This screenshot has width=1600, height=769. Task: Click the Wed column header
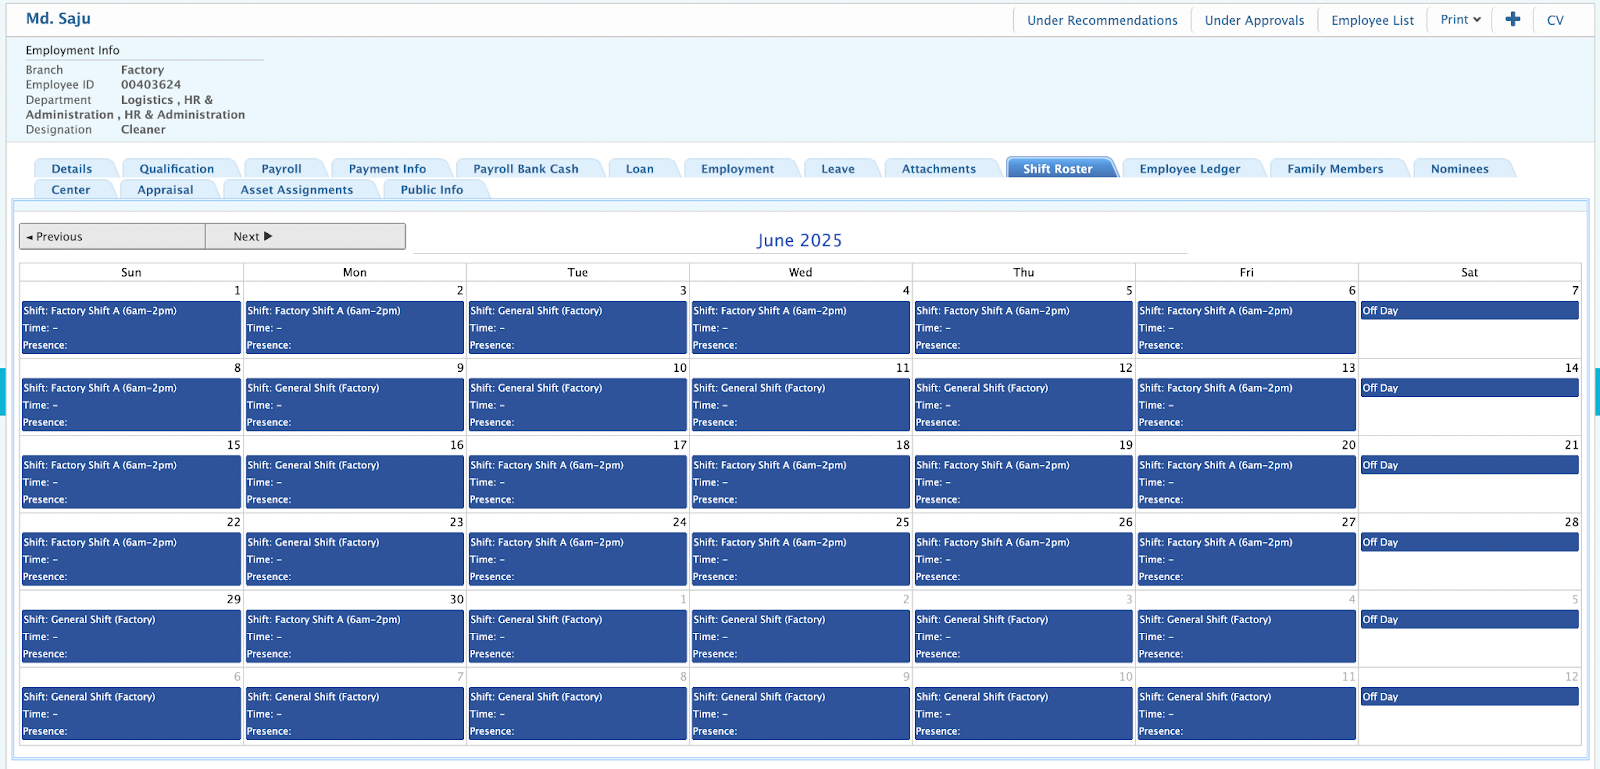pyautogui.click(x=800, y=272)
